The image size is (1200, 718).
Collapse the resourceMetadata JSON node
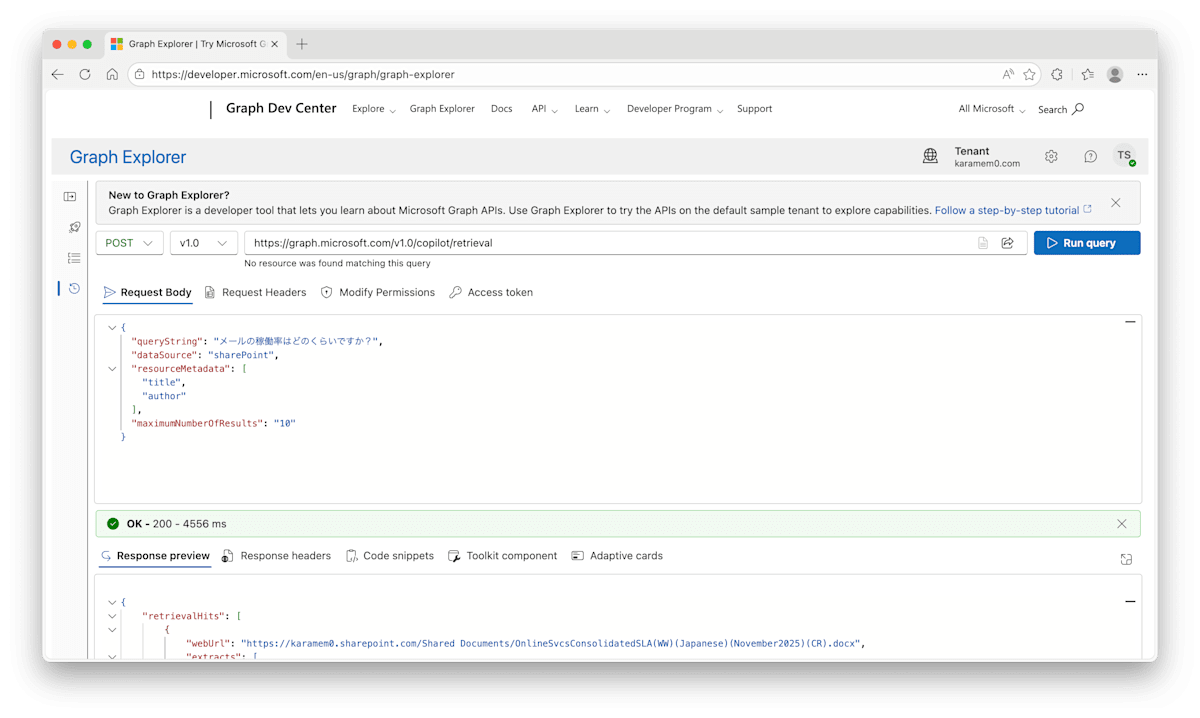112,368
